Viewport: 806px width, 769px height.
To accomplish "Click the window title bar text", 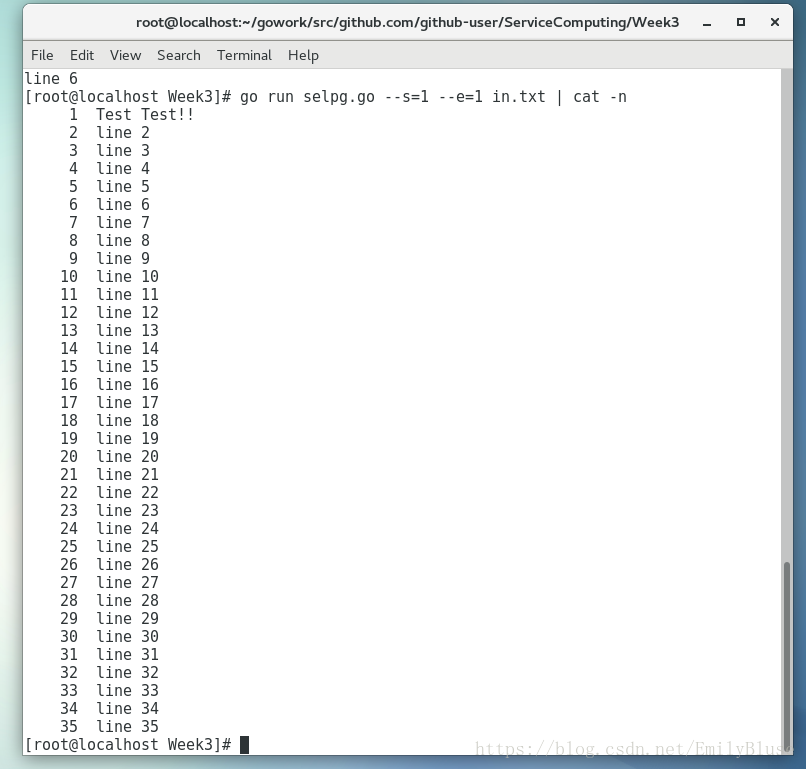I will point(407,23).
